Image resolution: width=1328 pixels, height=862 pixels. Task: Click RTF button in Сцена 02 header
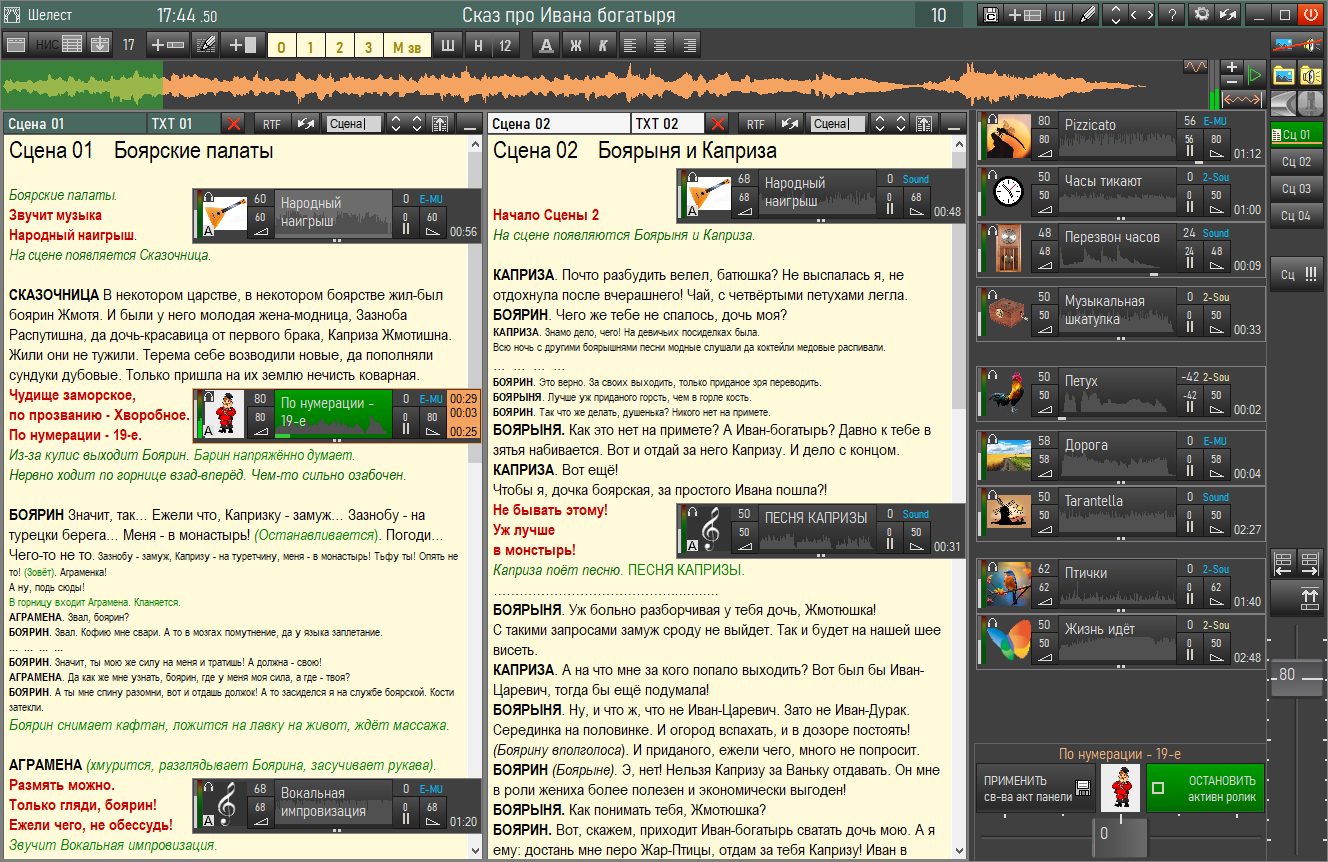coord(756,124)
